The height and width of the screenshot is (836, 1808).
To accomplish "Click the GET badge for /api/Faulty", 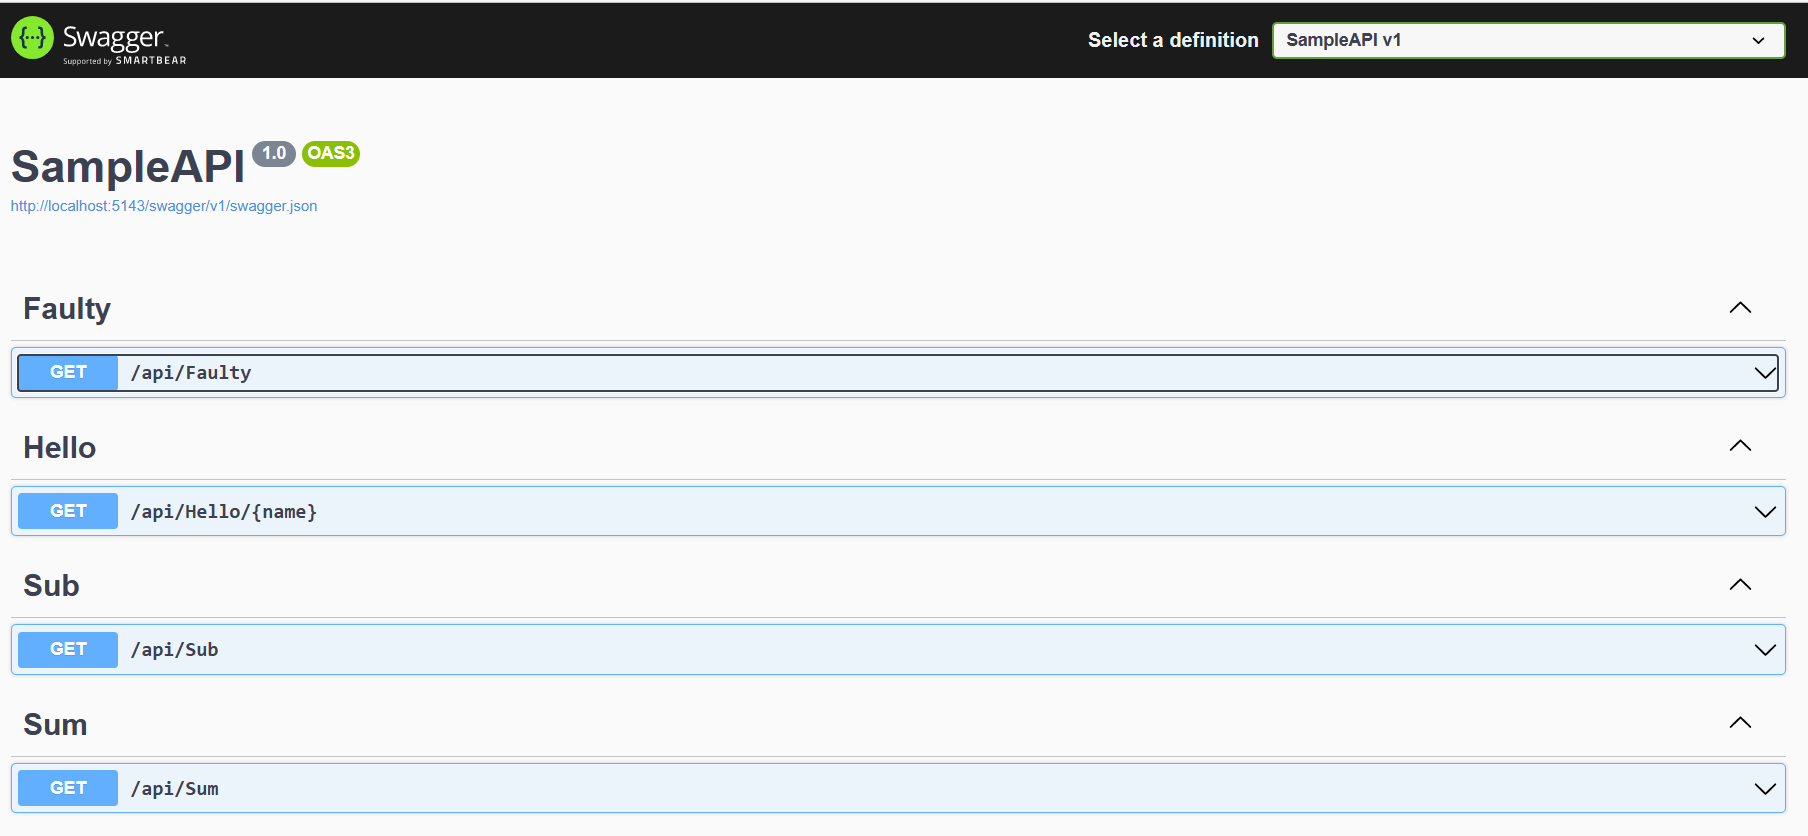I will click(68, 372).
